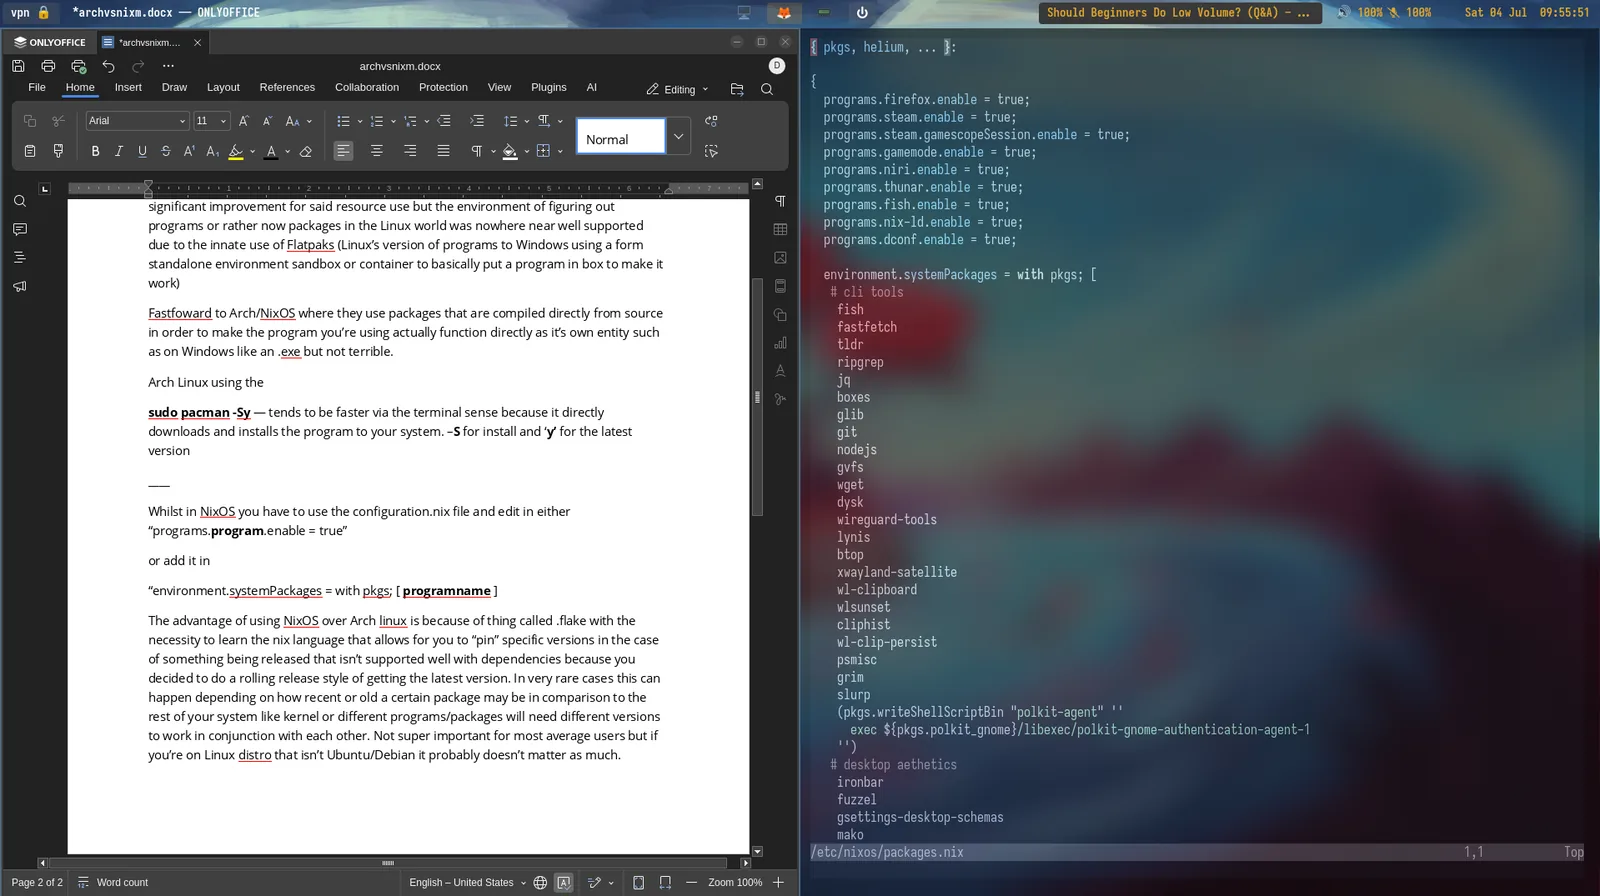
Task: Toggle the spell checking status bar button
Action: point(564,882)
